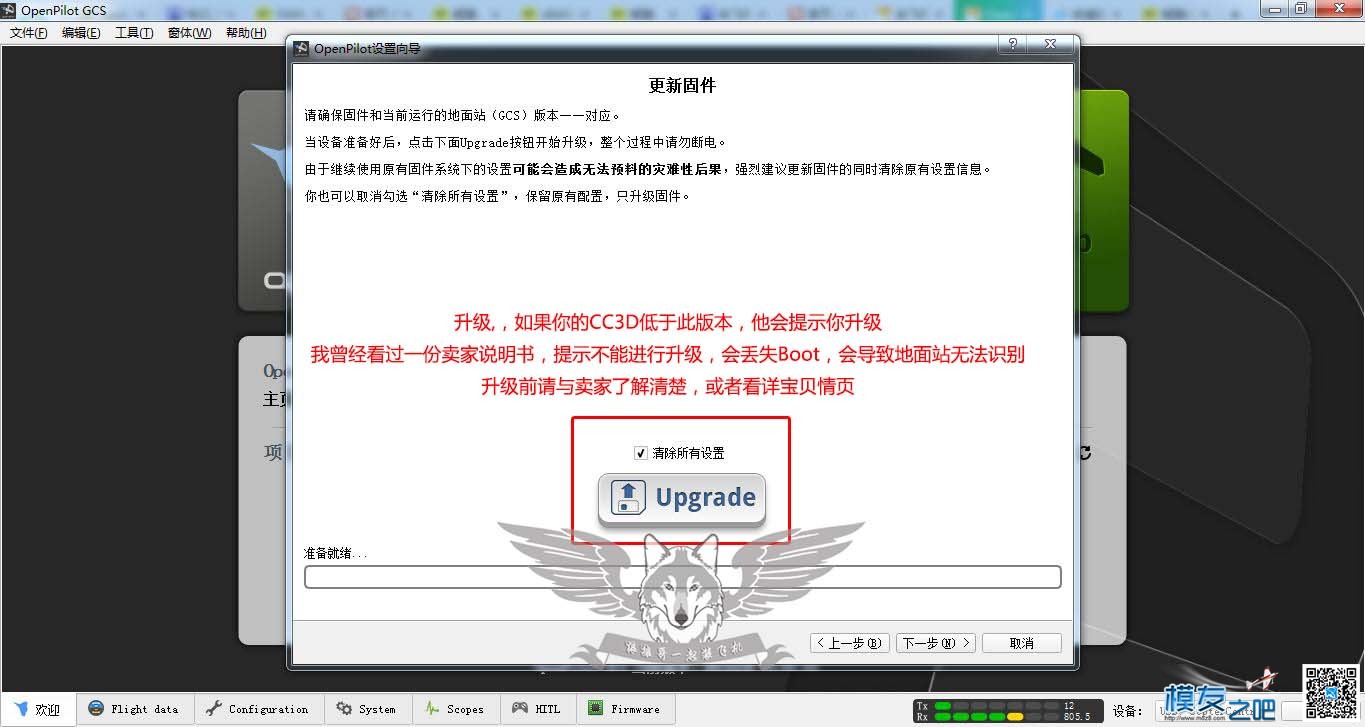Close the OpenPilot设置向导 dialog
This screenshot has width=1365, height=727.
pyautogui.click(x=1050, y=45)
